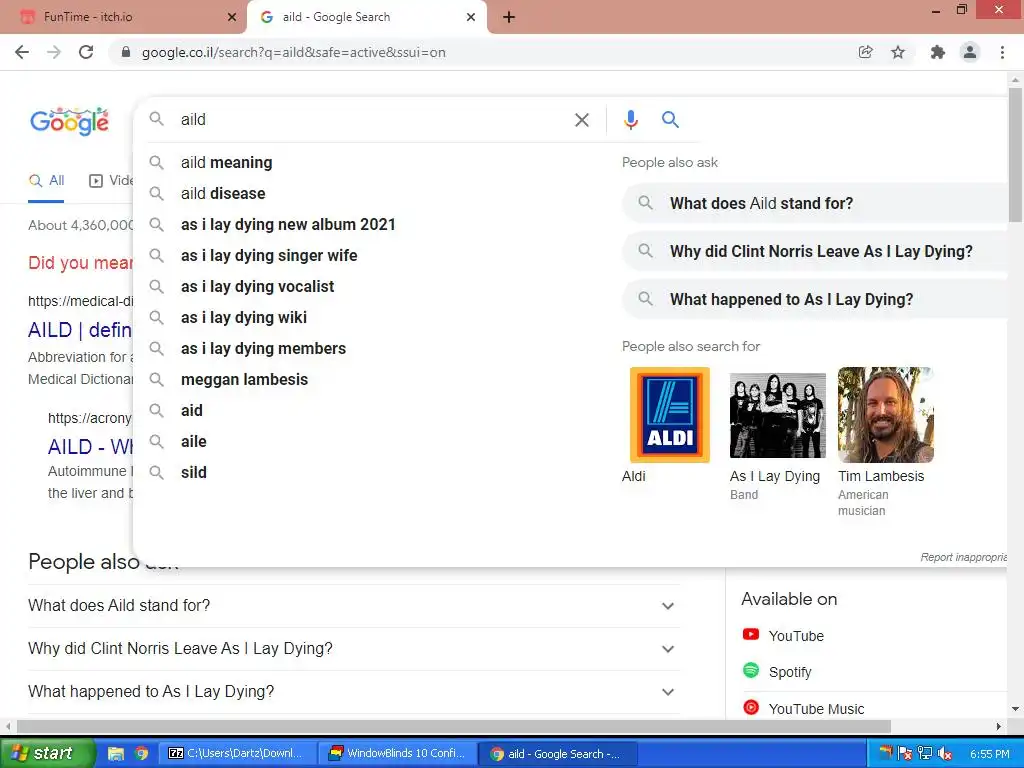Switch to the Videos results tab
Screen dimensions: 1024x768
click(111, 181)
